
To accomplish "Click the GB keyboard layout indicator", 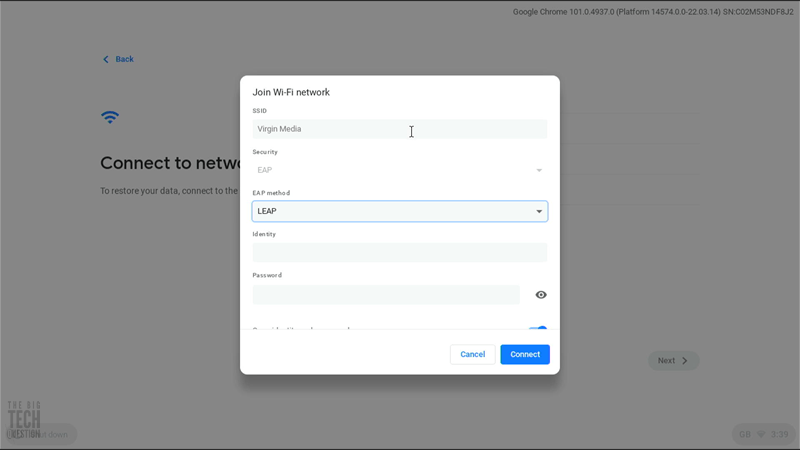I will (x=745, y=434).
